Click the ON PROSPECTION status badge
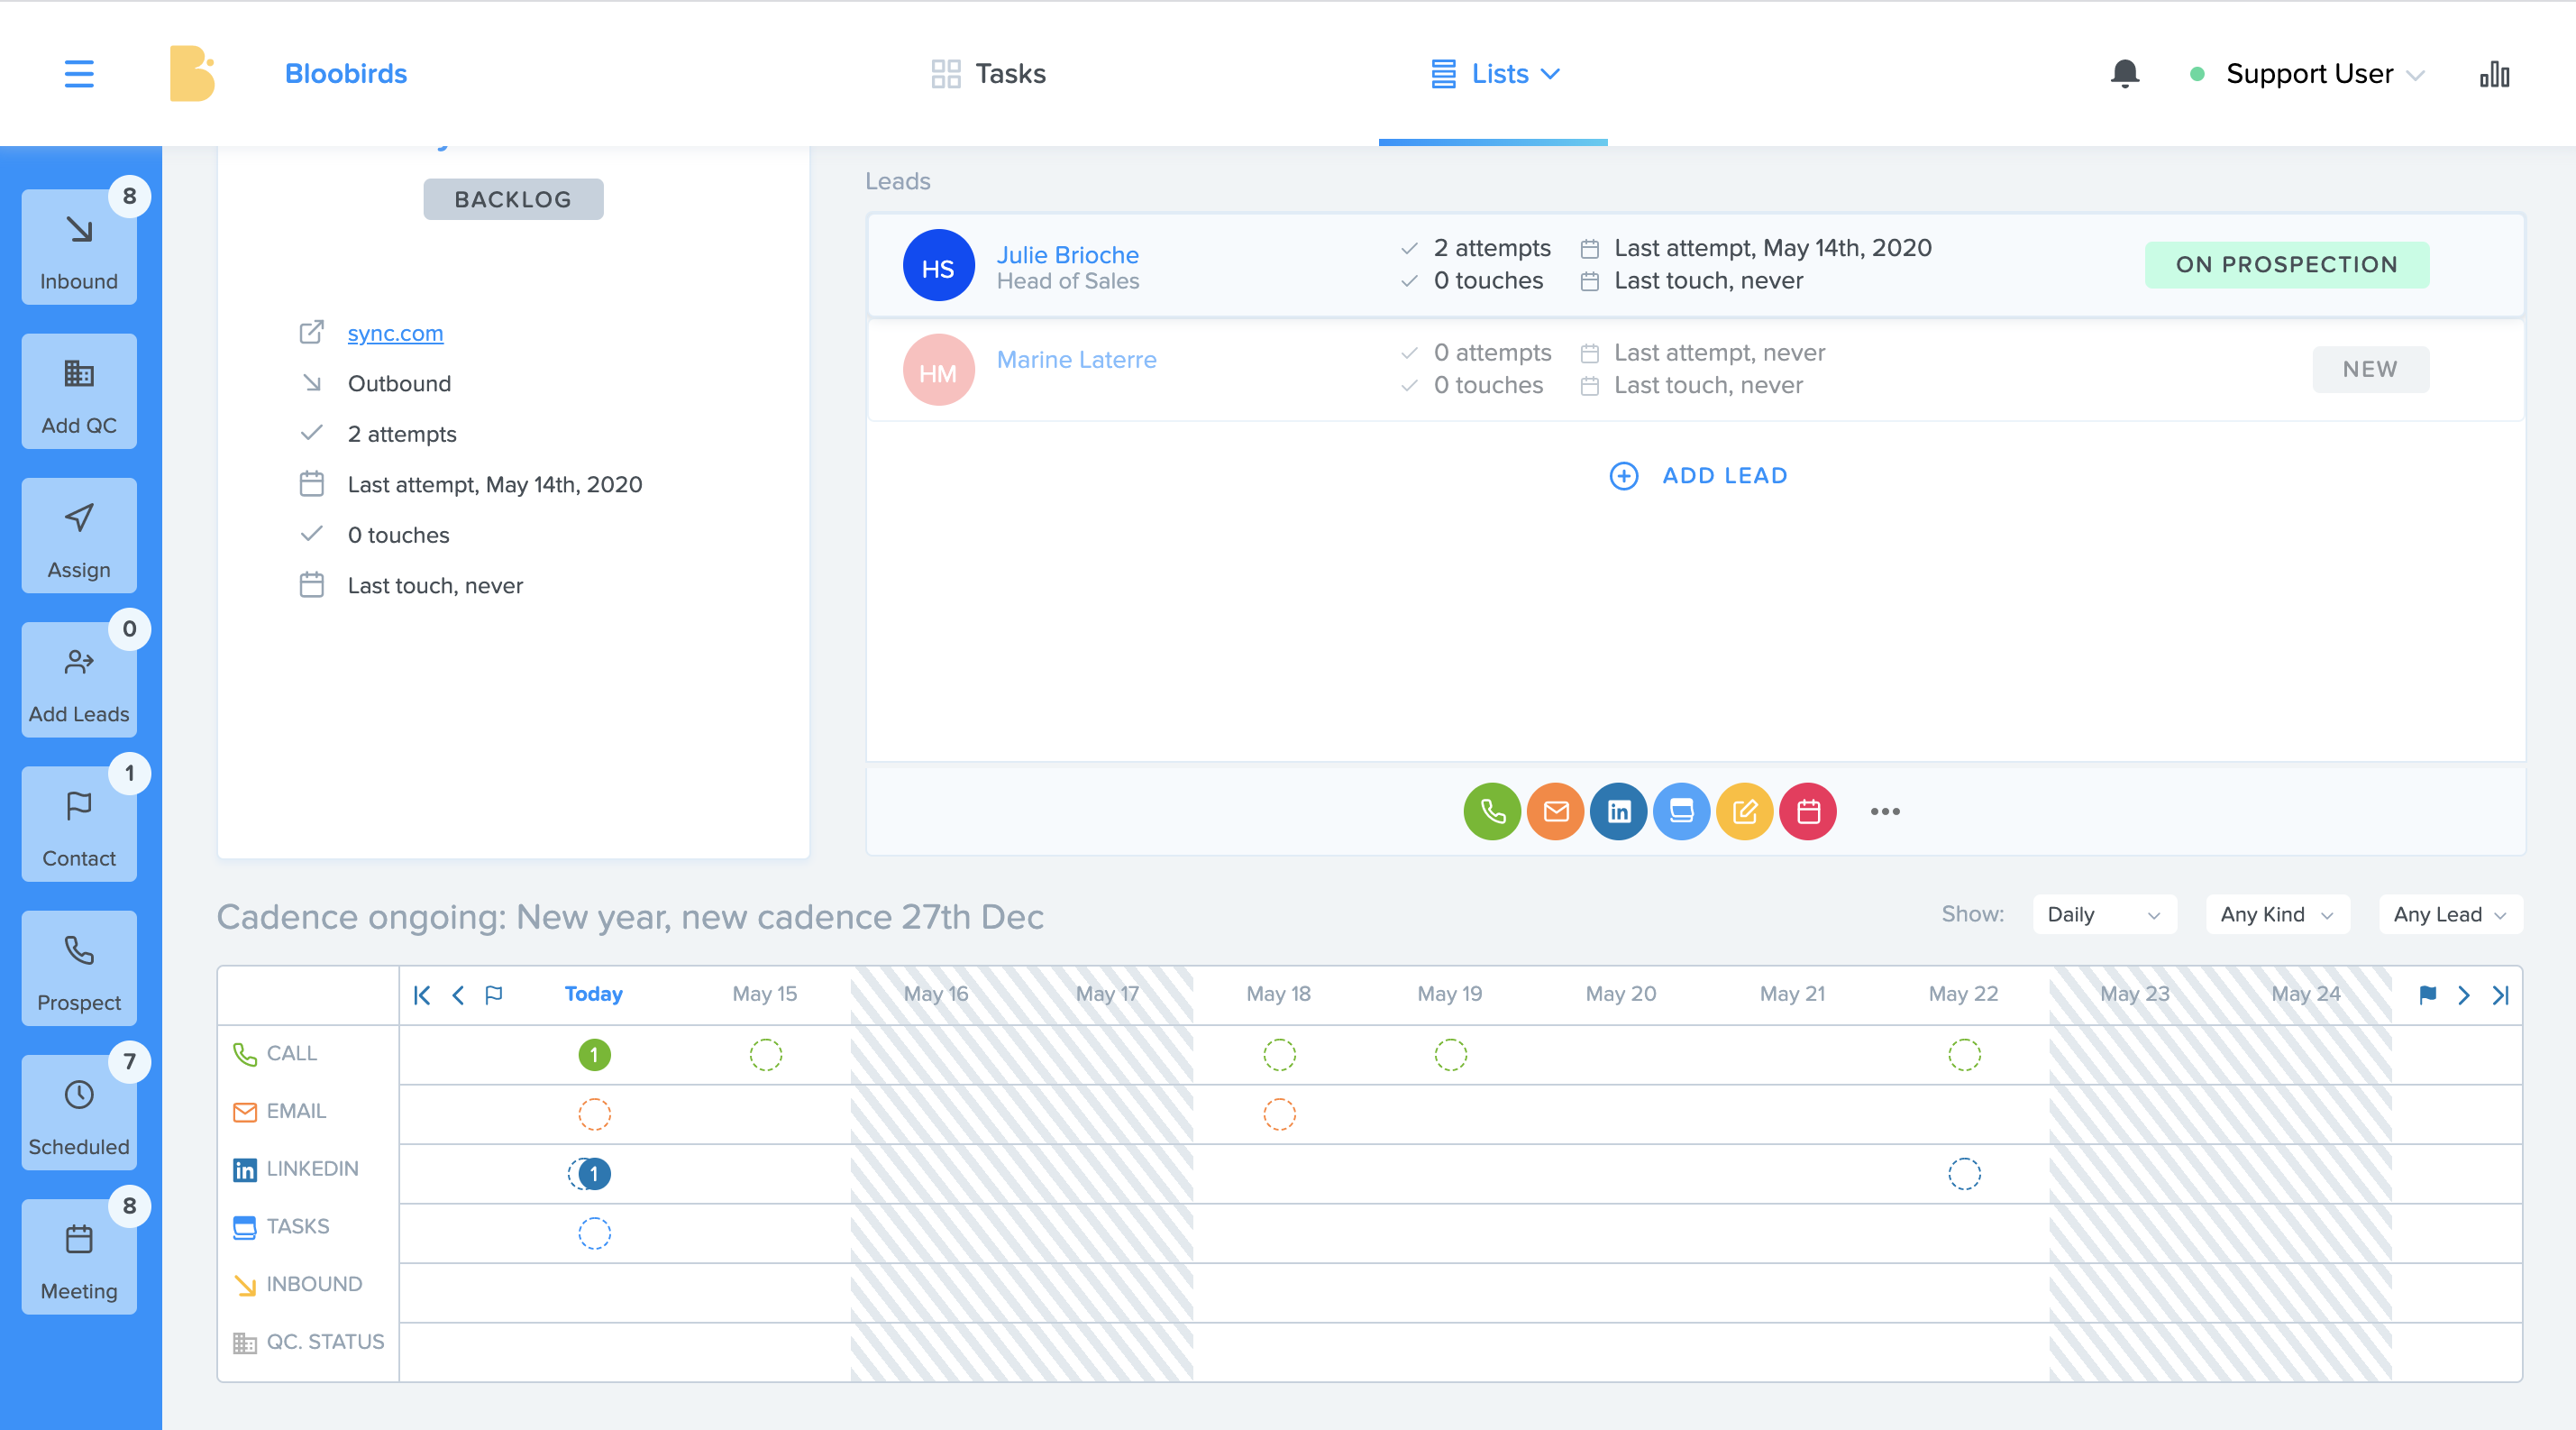2576x1430 pixels. [2286, 264]
